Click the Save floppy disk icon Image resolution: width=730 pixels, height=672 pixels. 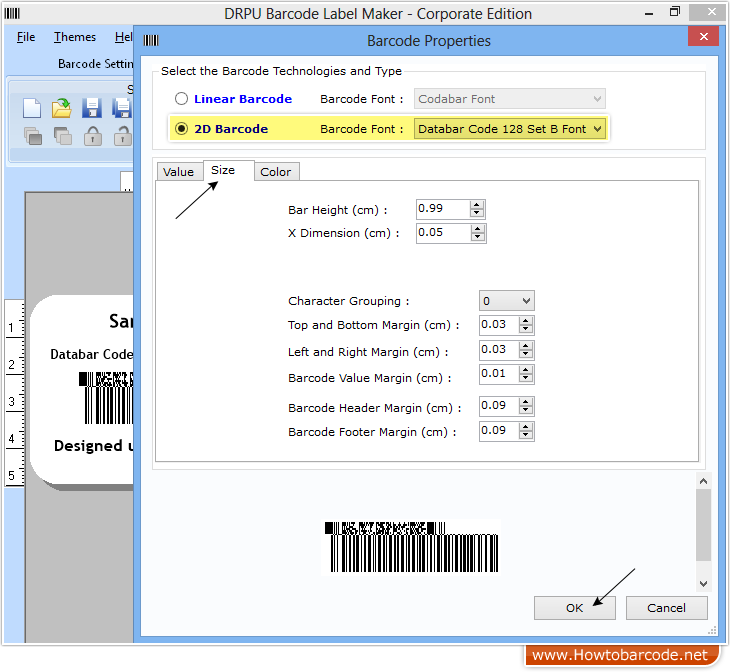coord(92,108)
